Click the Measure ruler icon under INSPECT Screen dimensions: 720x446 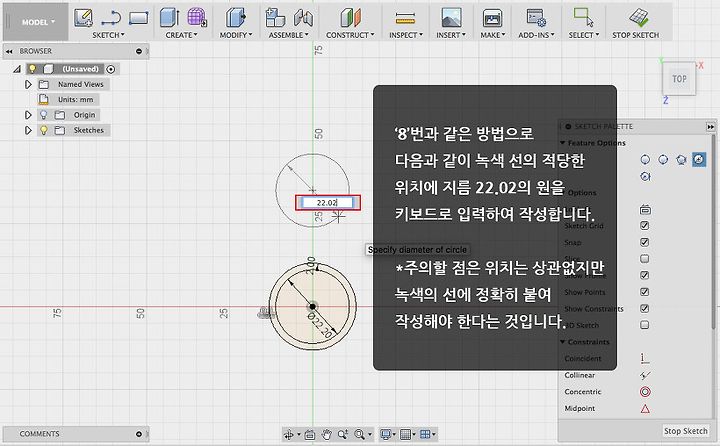pyautogui.click(x=405, y=18)
